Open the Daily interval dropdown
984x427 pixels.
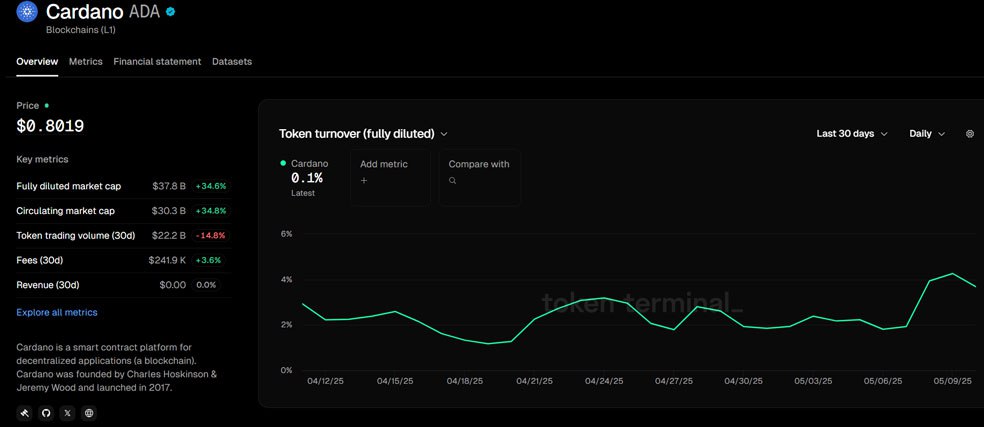coord(926,134)
